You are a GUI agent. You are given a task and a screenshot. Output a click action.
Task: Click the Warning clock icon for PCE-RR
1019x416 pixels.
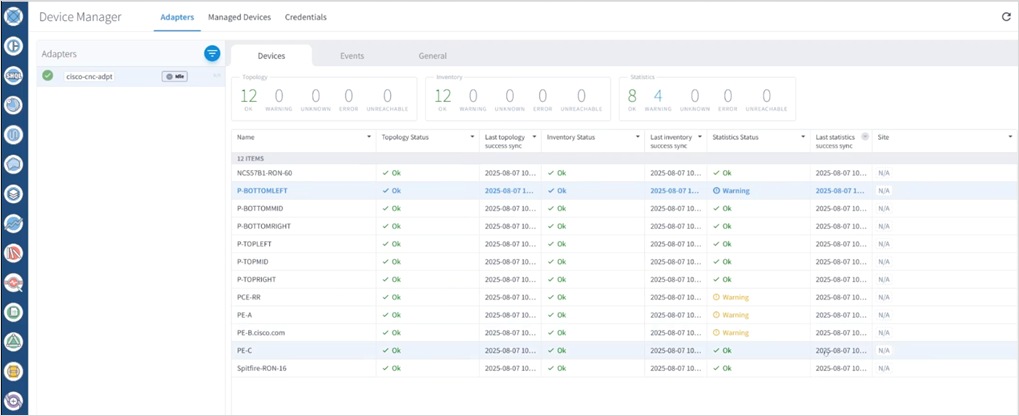point(716,297)
